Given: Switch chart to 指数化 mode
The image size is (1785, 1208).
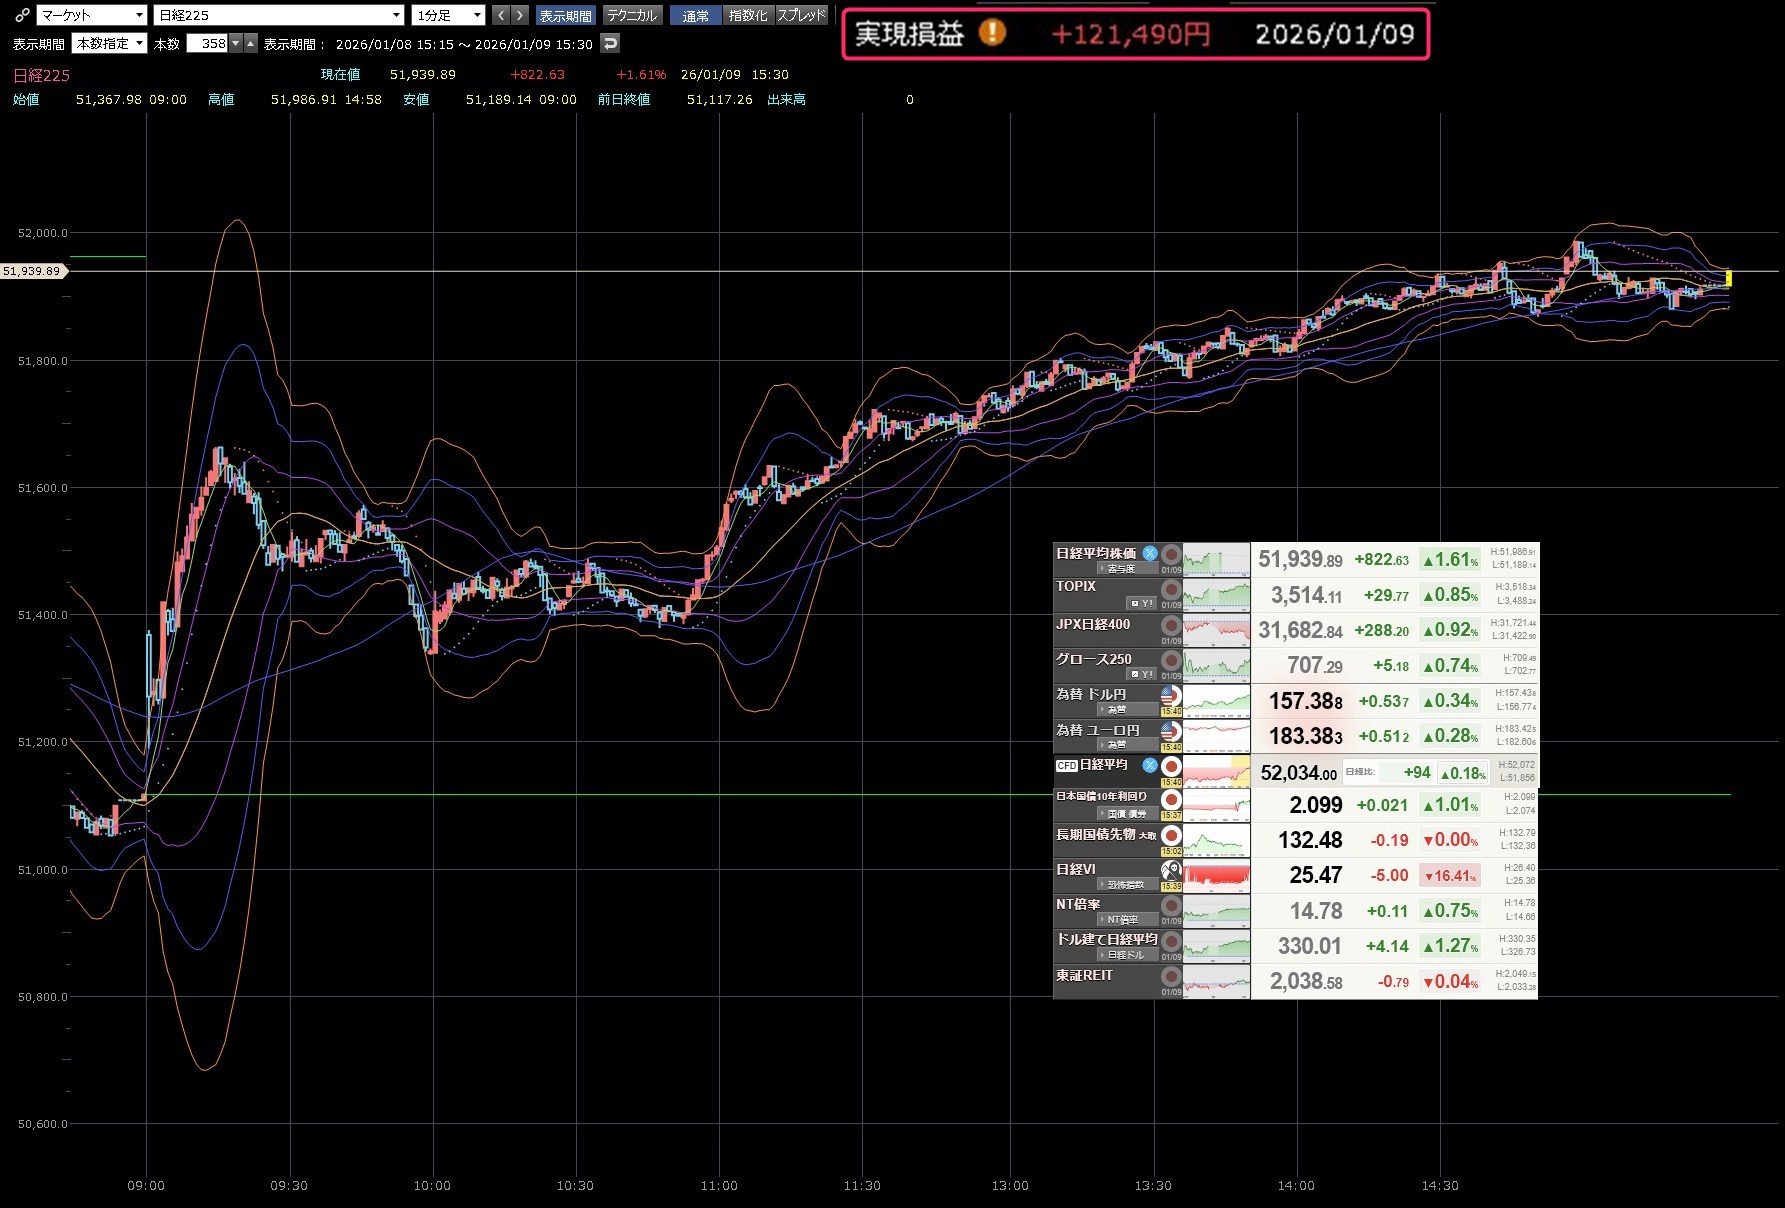Looking at the screenshot, I should coord(748,15).
